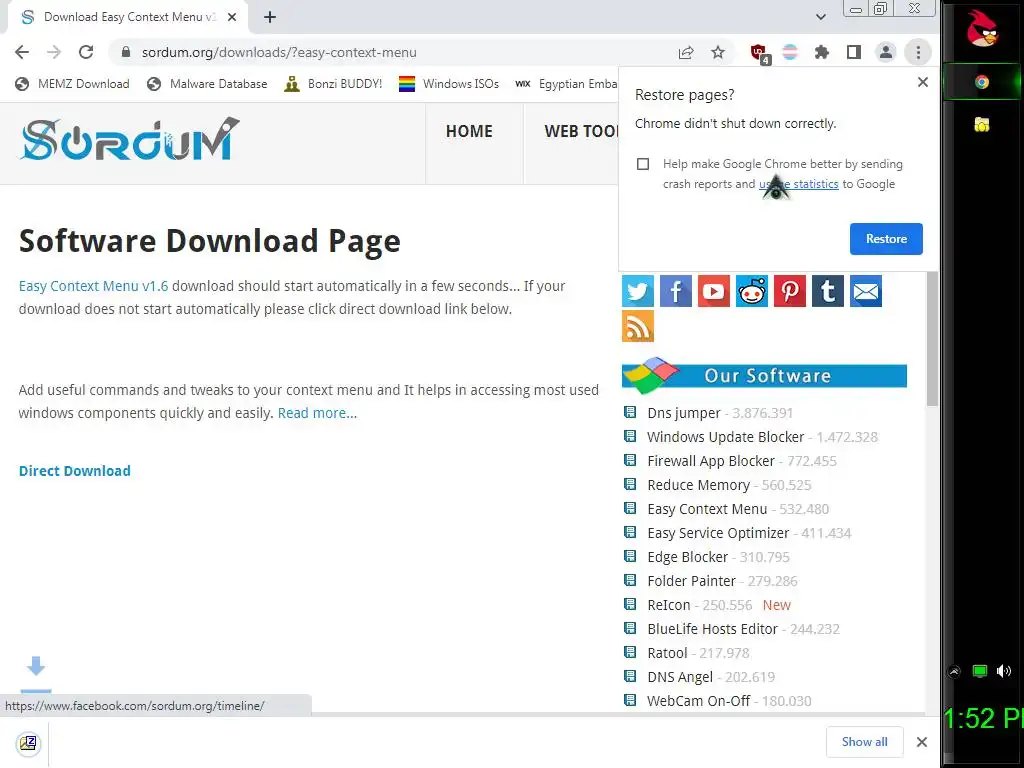Click the page vertical scrollbar
Screen dimensions: 1024x768
tap(932, 340)
